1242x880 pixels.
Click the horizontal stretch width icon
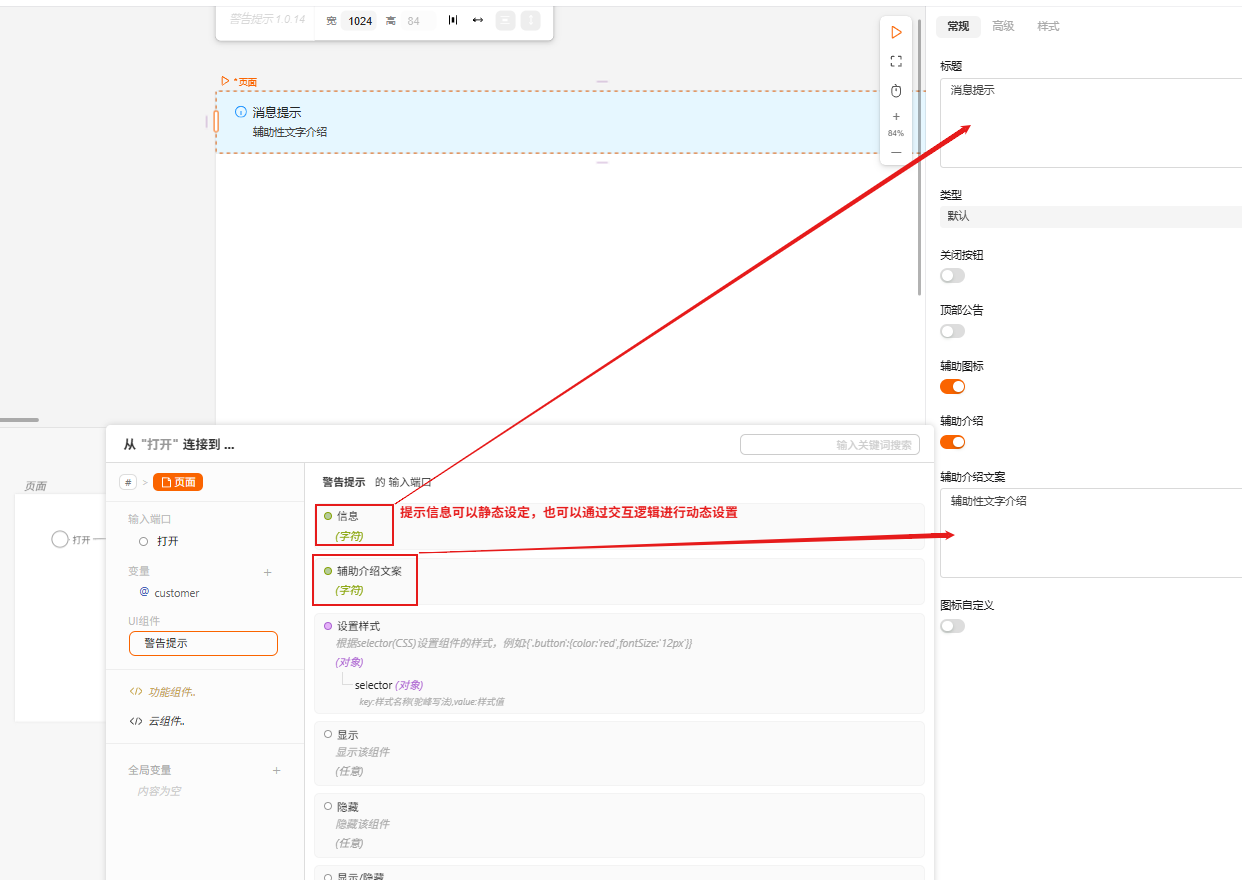point(478,20)
